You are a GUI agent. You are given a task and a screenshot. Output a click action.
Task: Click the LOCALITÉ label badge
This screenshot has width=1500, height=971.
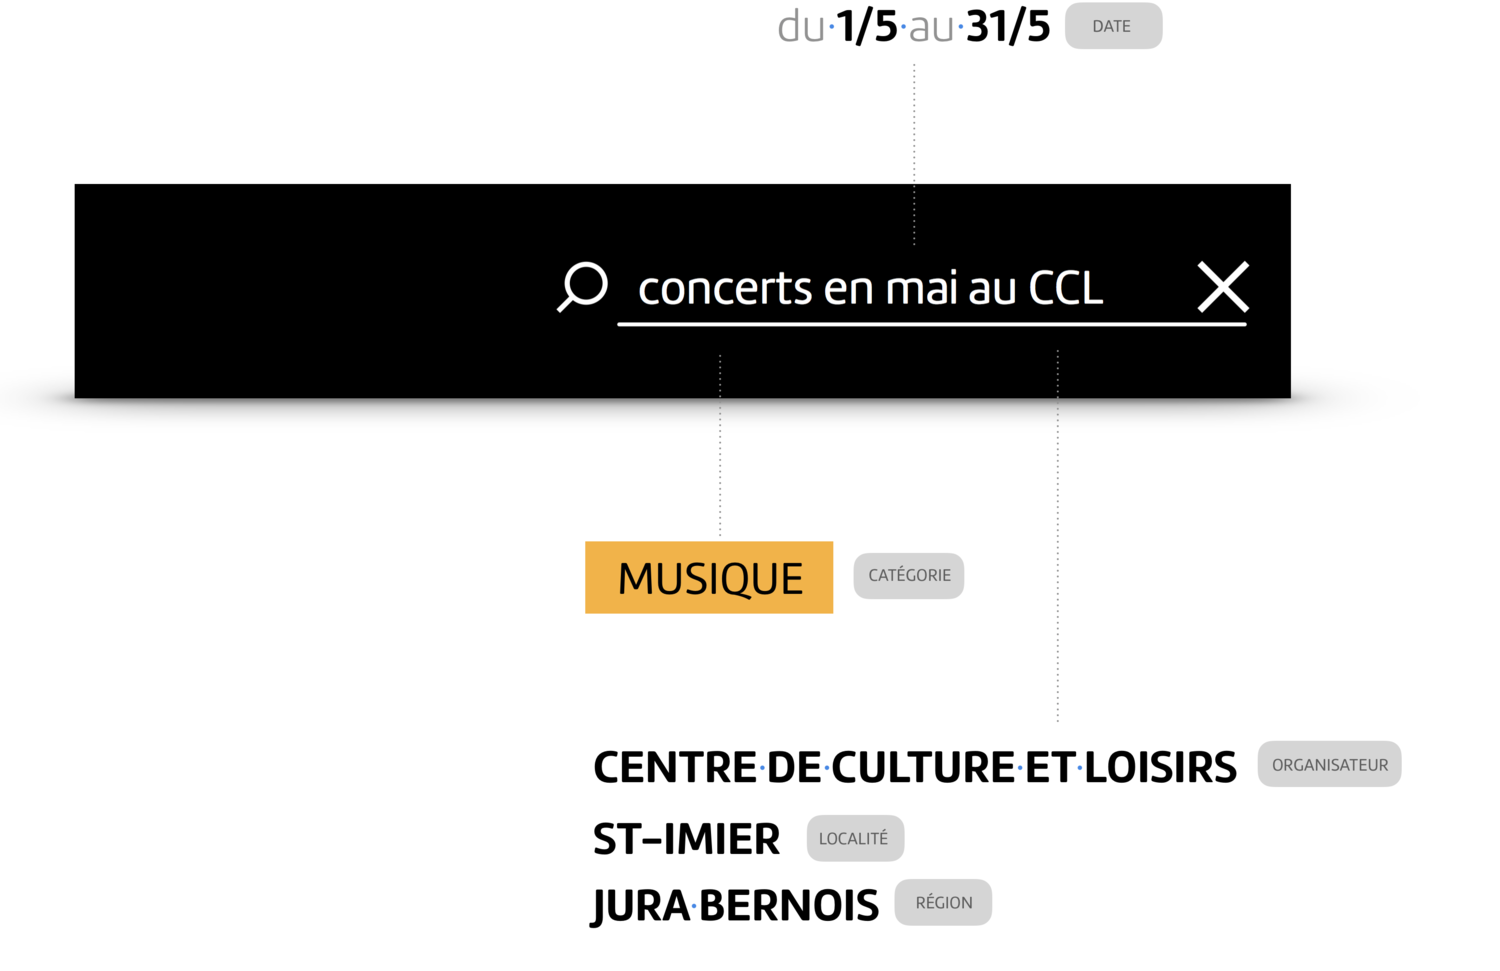(x=855, y=838)
